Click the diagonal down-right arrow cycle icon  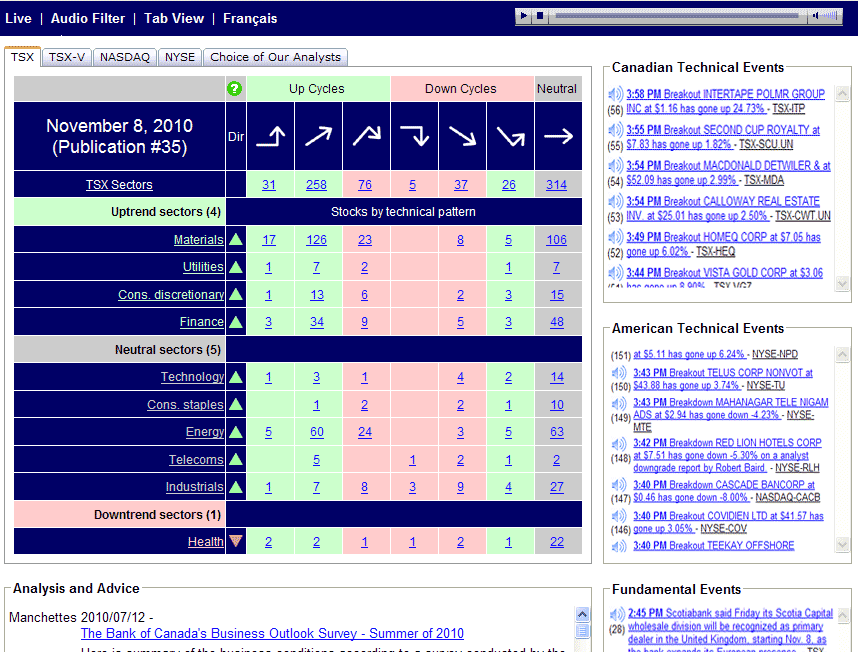[x=462, y=136]
